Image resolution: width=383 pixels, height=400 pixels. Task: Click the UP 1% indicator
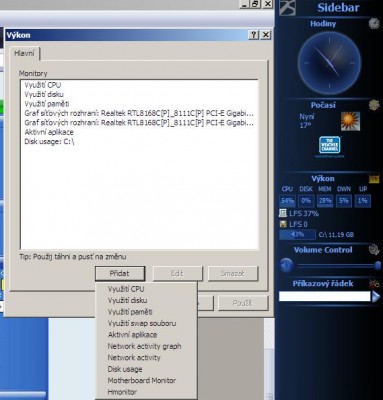tap(363, 201)
